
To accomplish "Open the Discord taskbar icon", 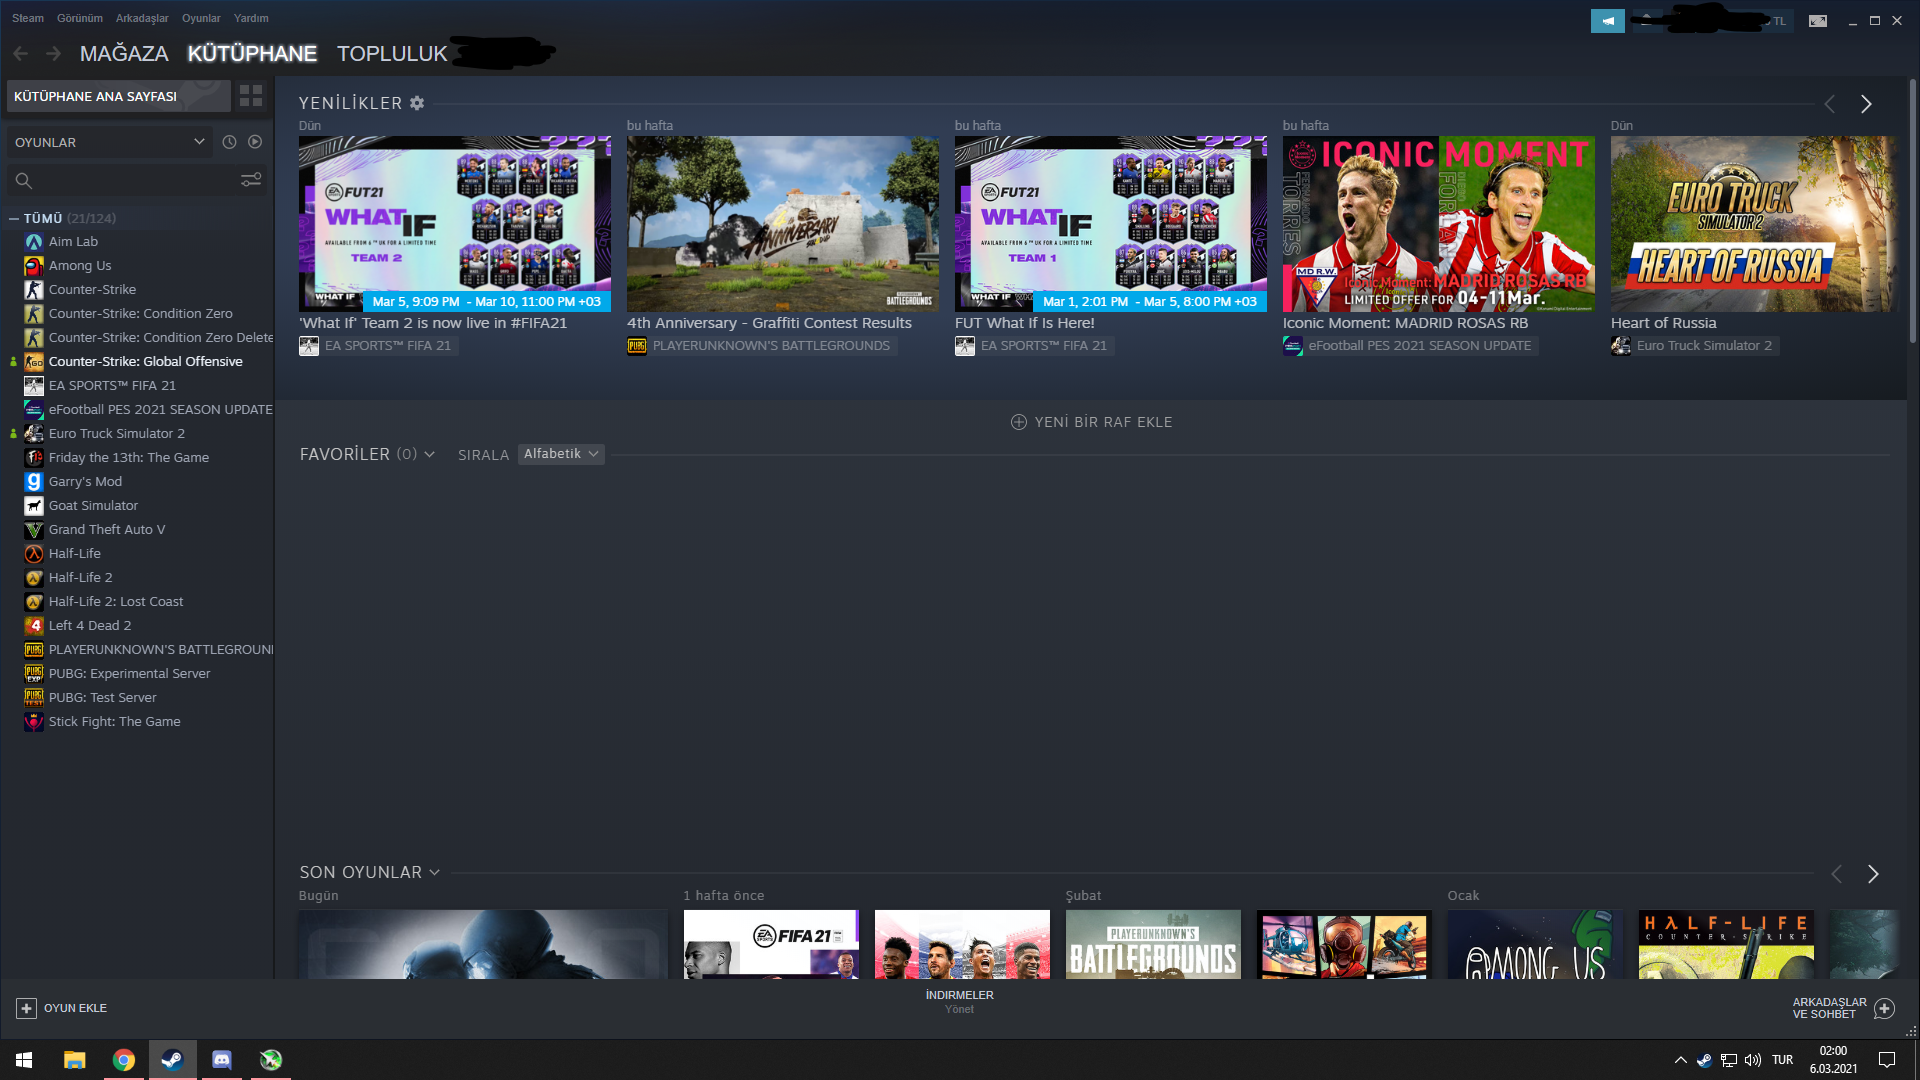I will 221,1059.
